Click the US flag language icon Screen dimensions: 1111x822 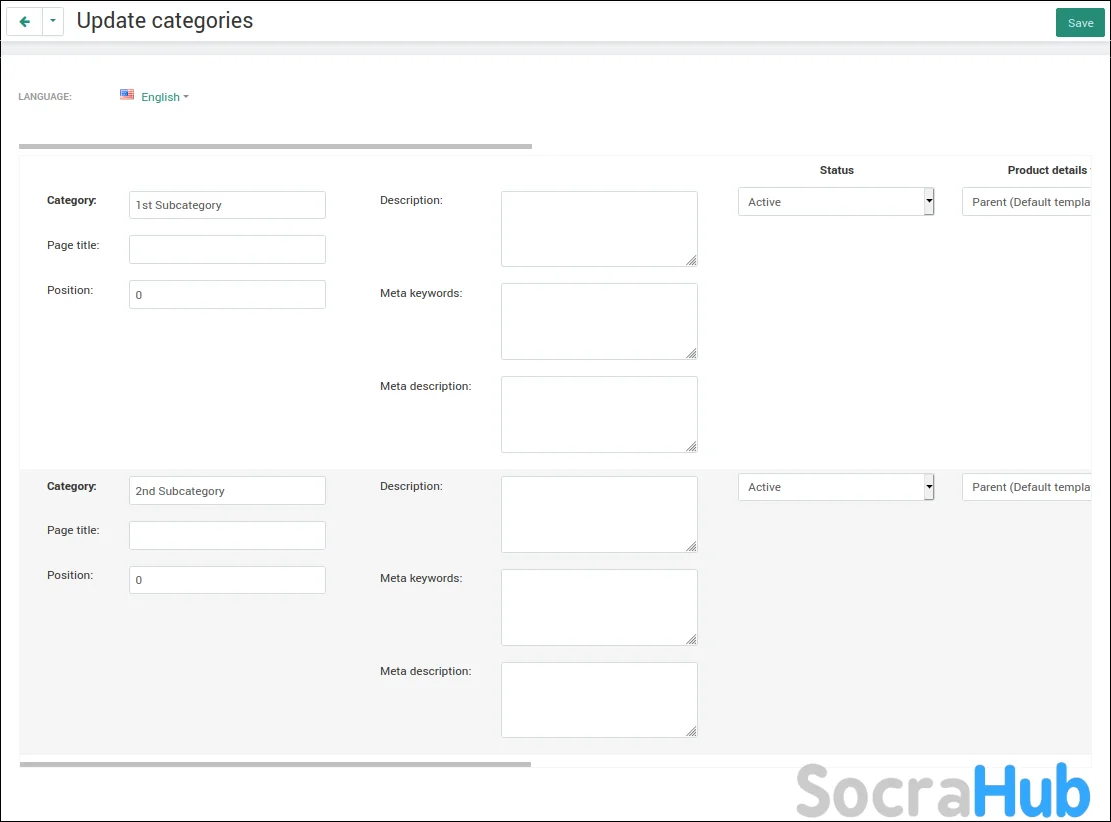tap(127, 95)
